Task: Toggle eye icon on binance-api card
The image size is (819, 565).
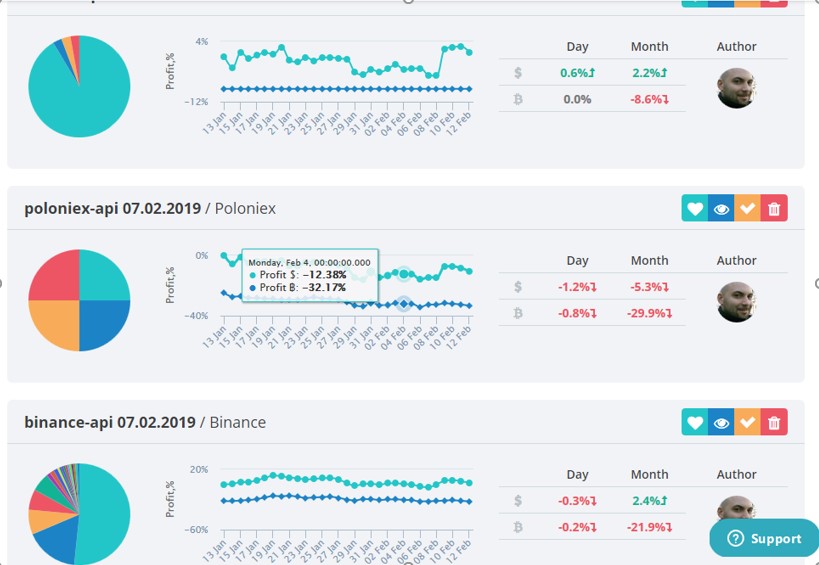Action: 721,422
